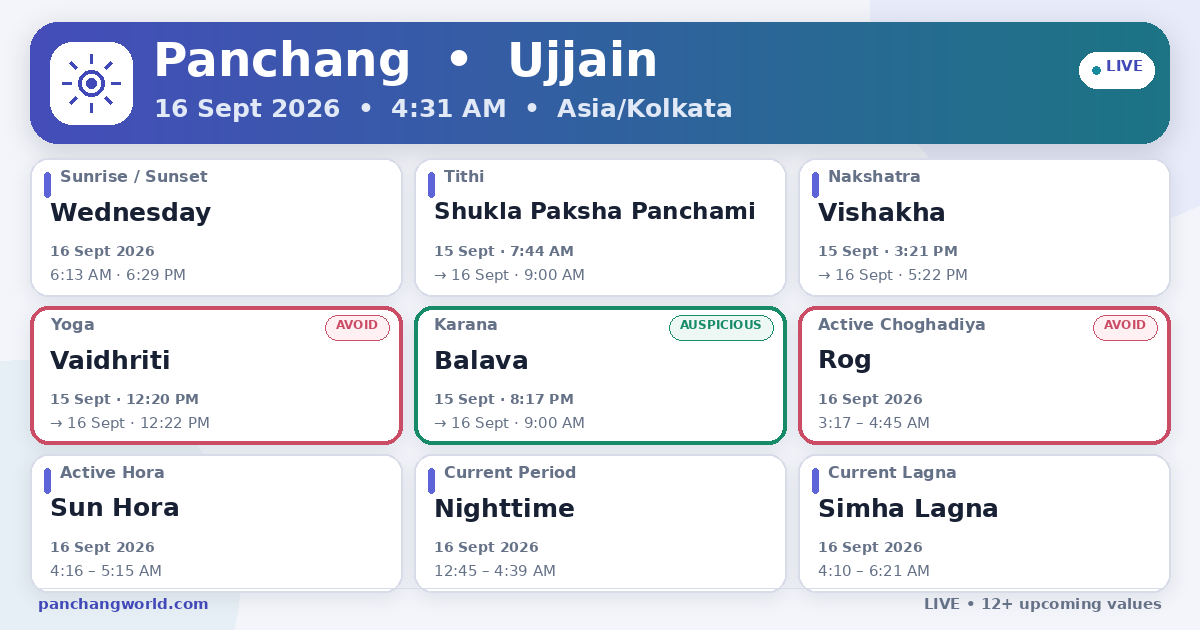Viewport: 1200px width, 630px height.
Task: Click the Panchang Ujjain header title
Action: (406, 61)
